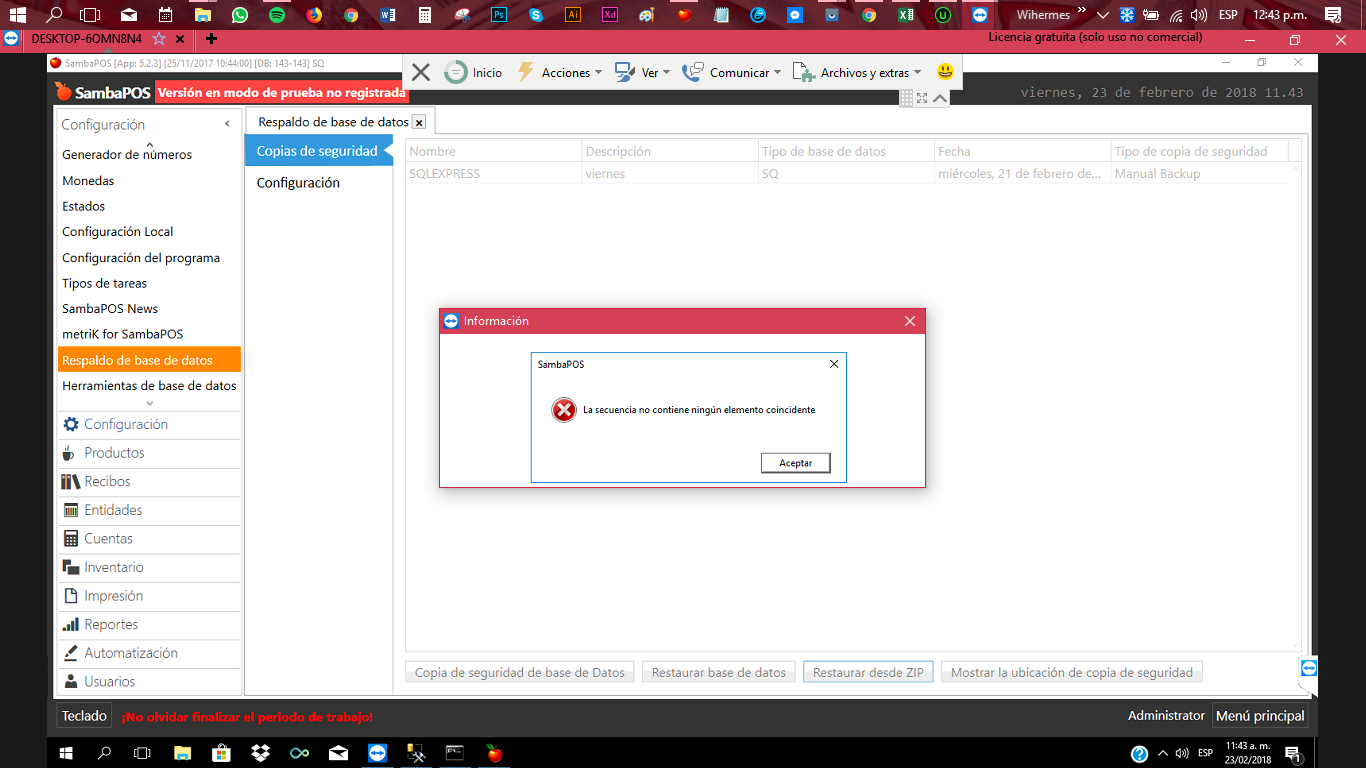1366x768 pixels.
Task: Select Estados in the sidebar
Action: click(83, 206)
